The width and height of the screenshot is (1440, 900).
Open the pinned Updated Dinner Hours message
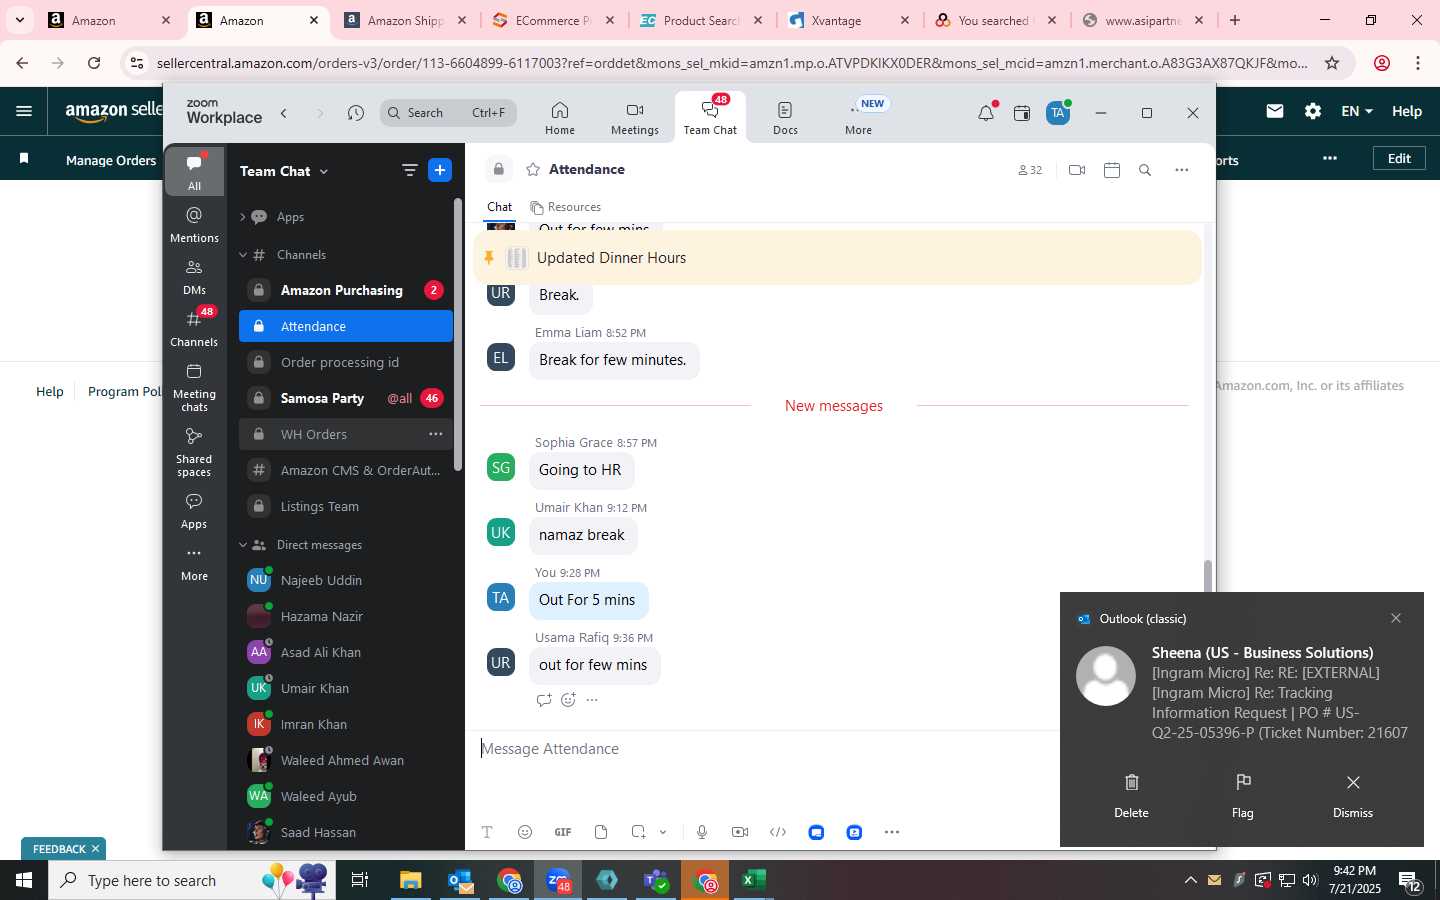tap(837, 258)
